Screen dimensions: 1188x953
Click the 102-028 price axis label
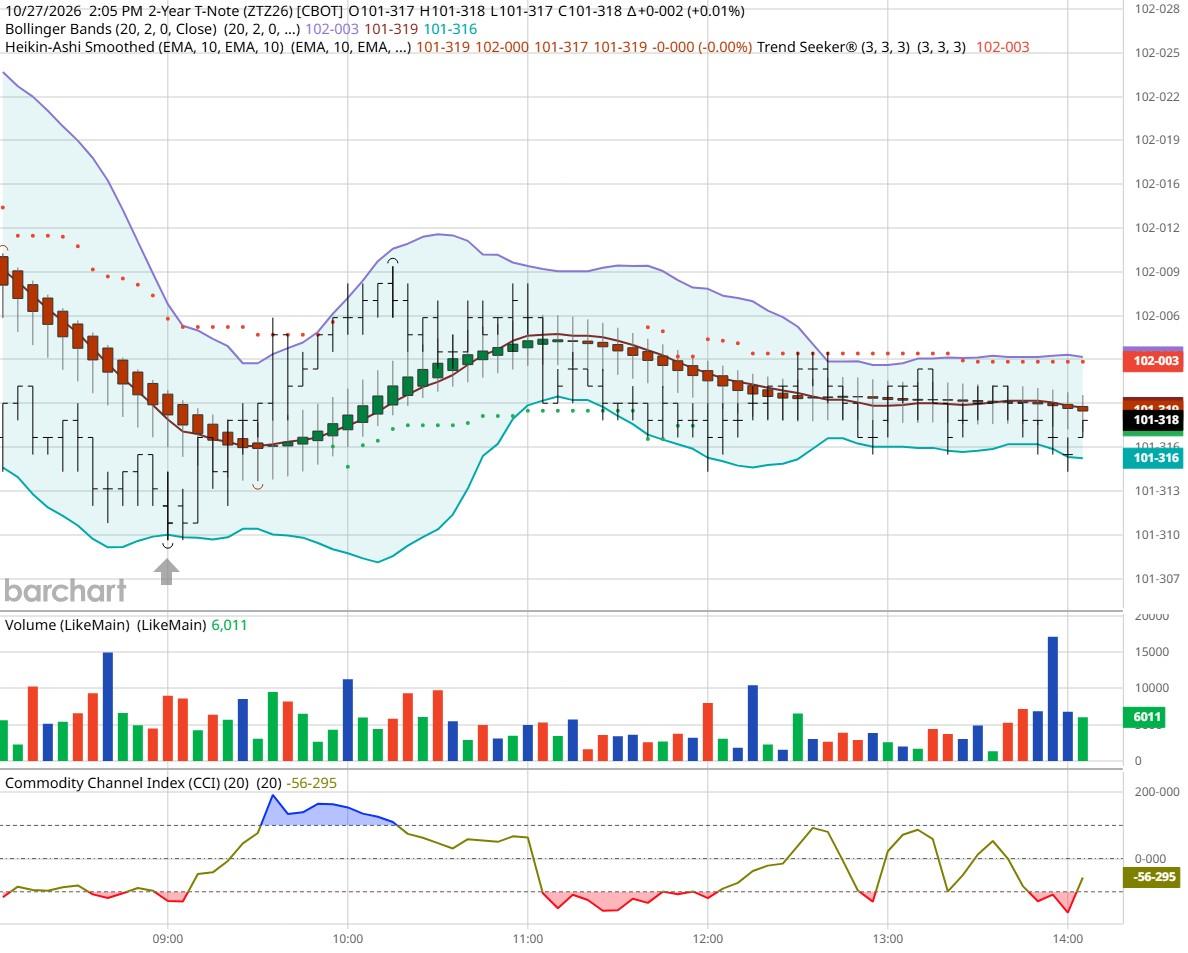[x=1157, y=9]
